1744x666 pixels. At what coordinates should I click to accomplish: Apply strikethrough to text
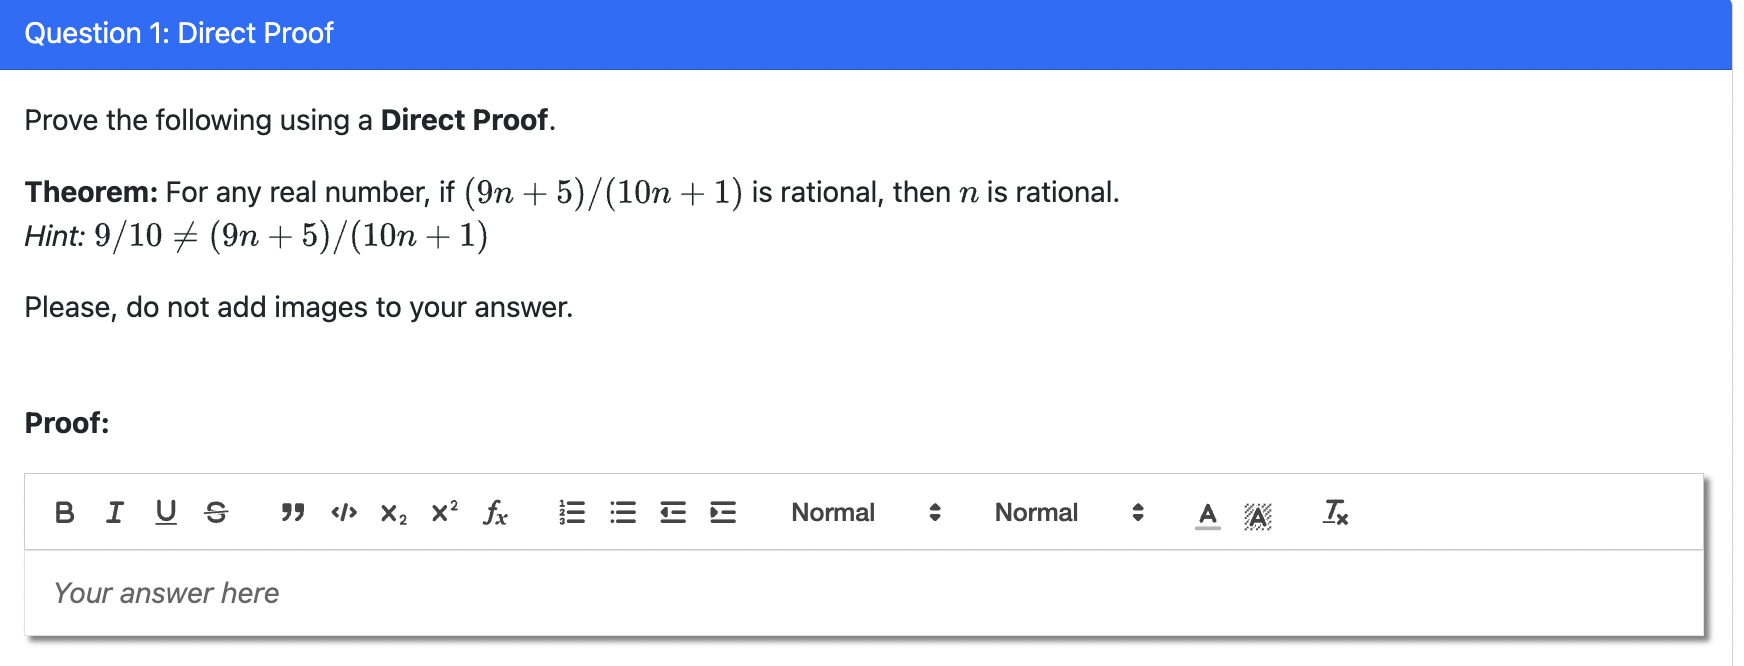tap(216, 513)
